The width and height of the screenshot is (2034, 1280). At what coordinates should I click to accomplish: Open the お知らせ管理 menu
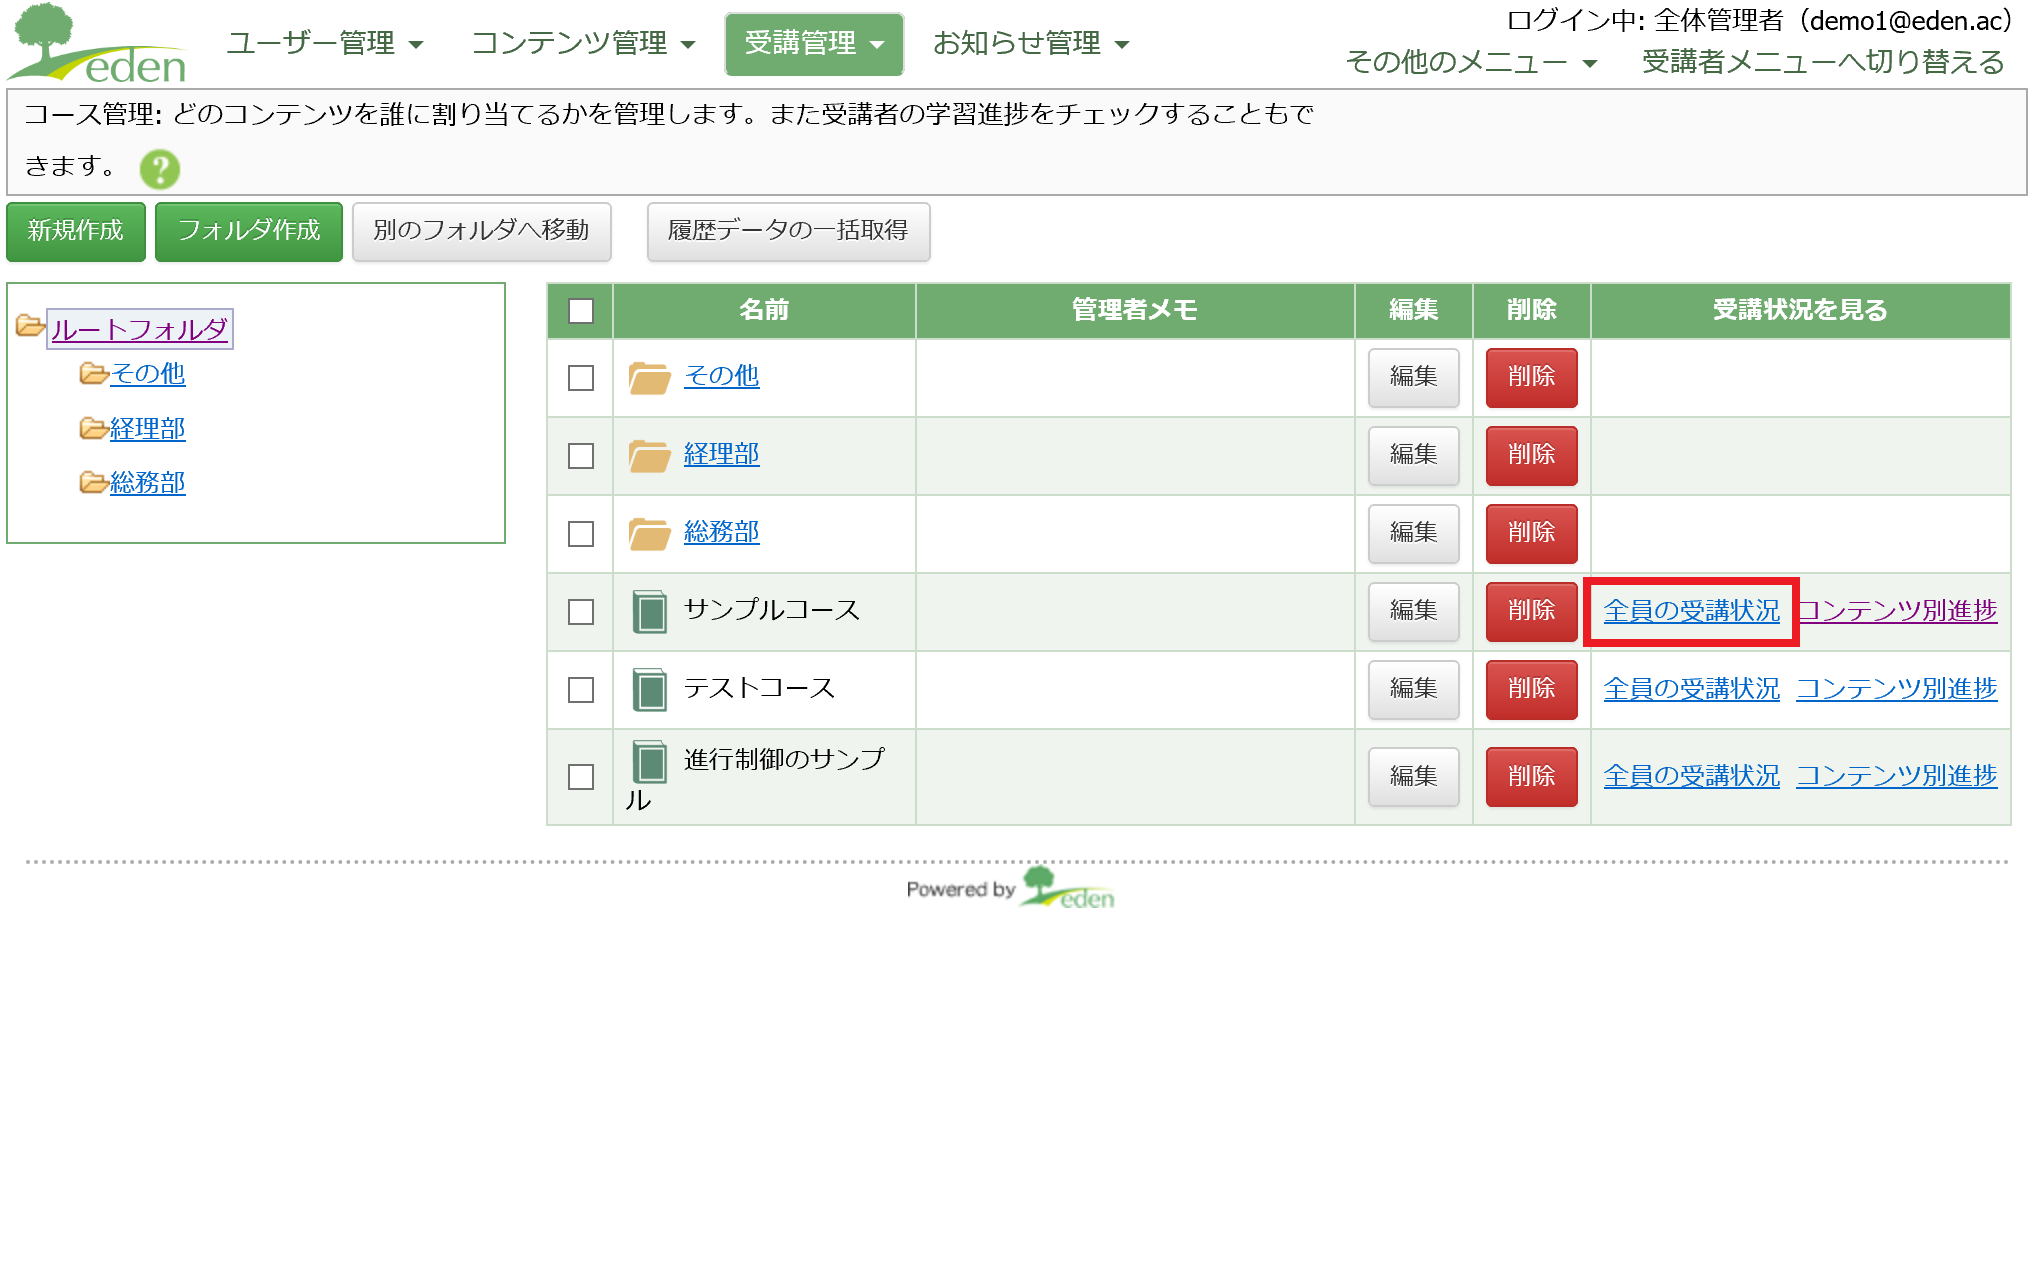pos(1030,43)
